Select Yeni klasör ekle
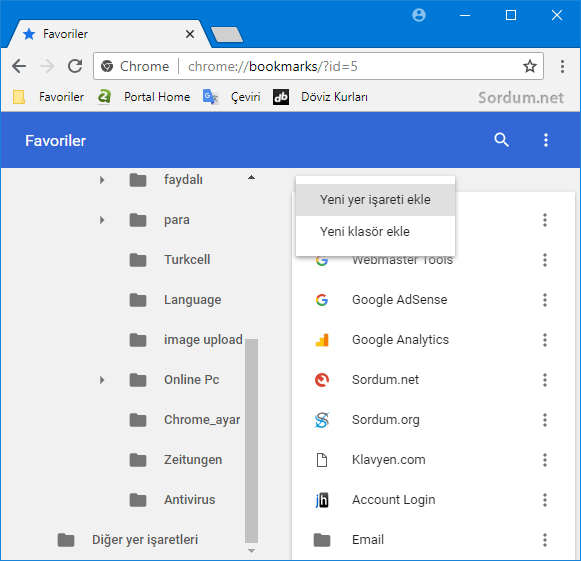 tap(375, 232)
